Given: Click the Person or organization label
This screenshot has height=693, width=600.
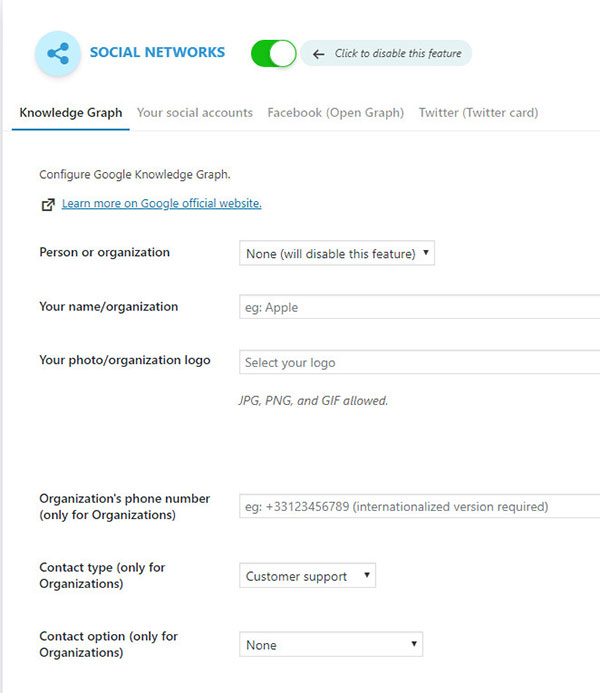Looking at the screenshot, I should [105, 253].
